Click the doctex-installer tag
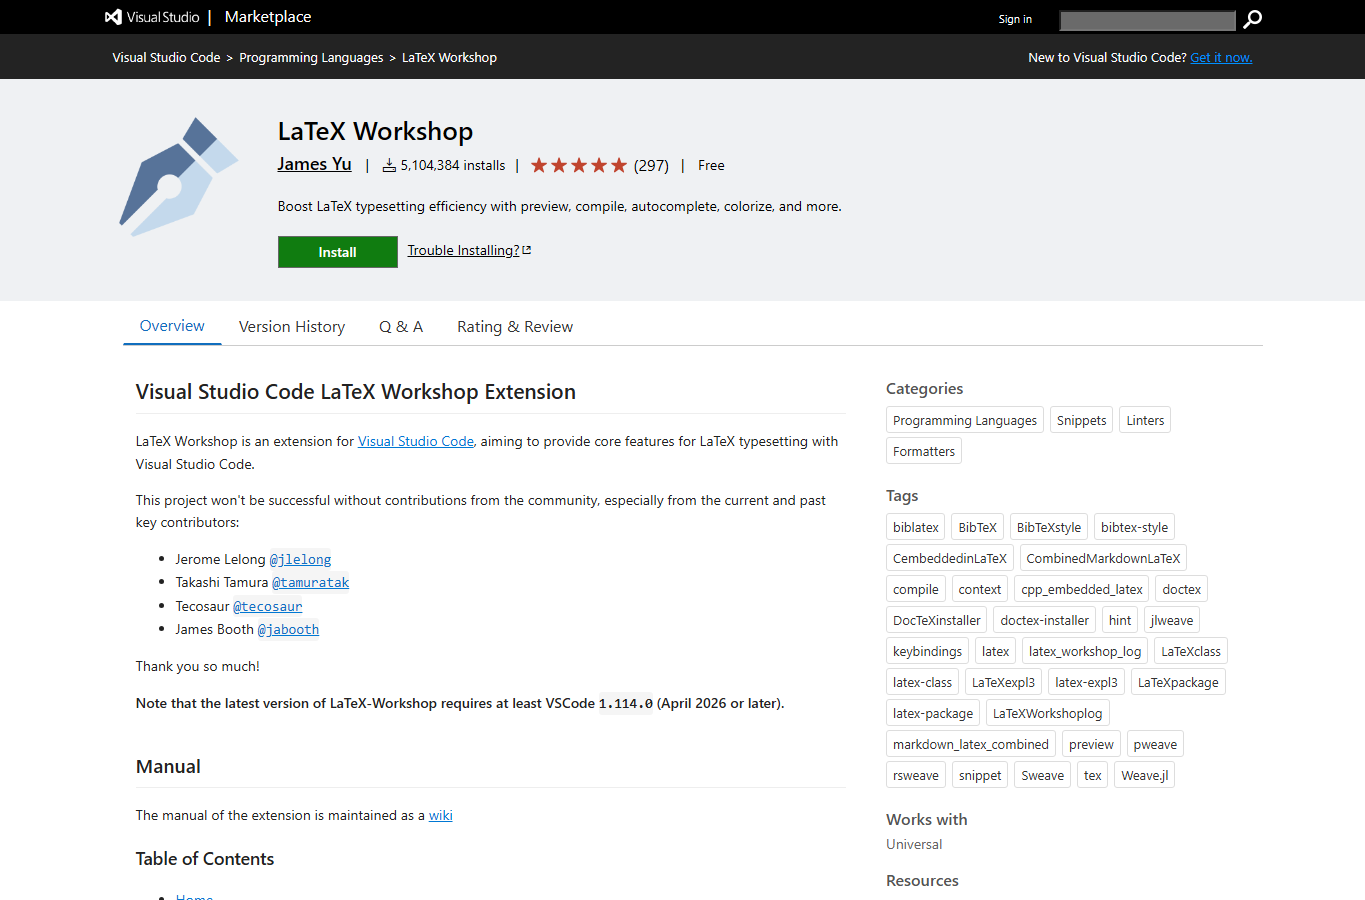1365x900 pixels. point(1045,620)
